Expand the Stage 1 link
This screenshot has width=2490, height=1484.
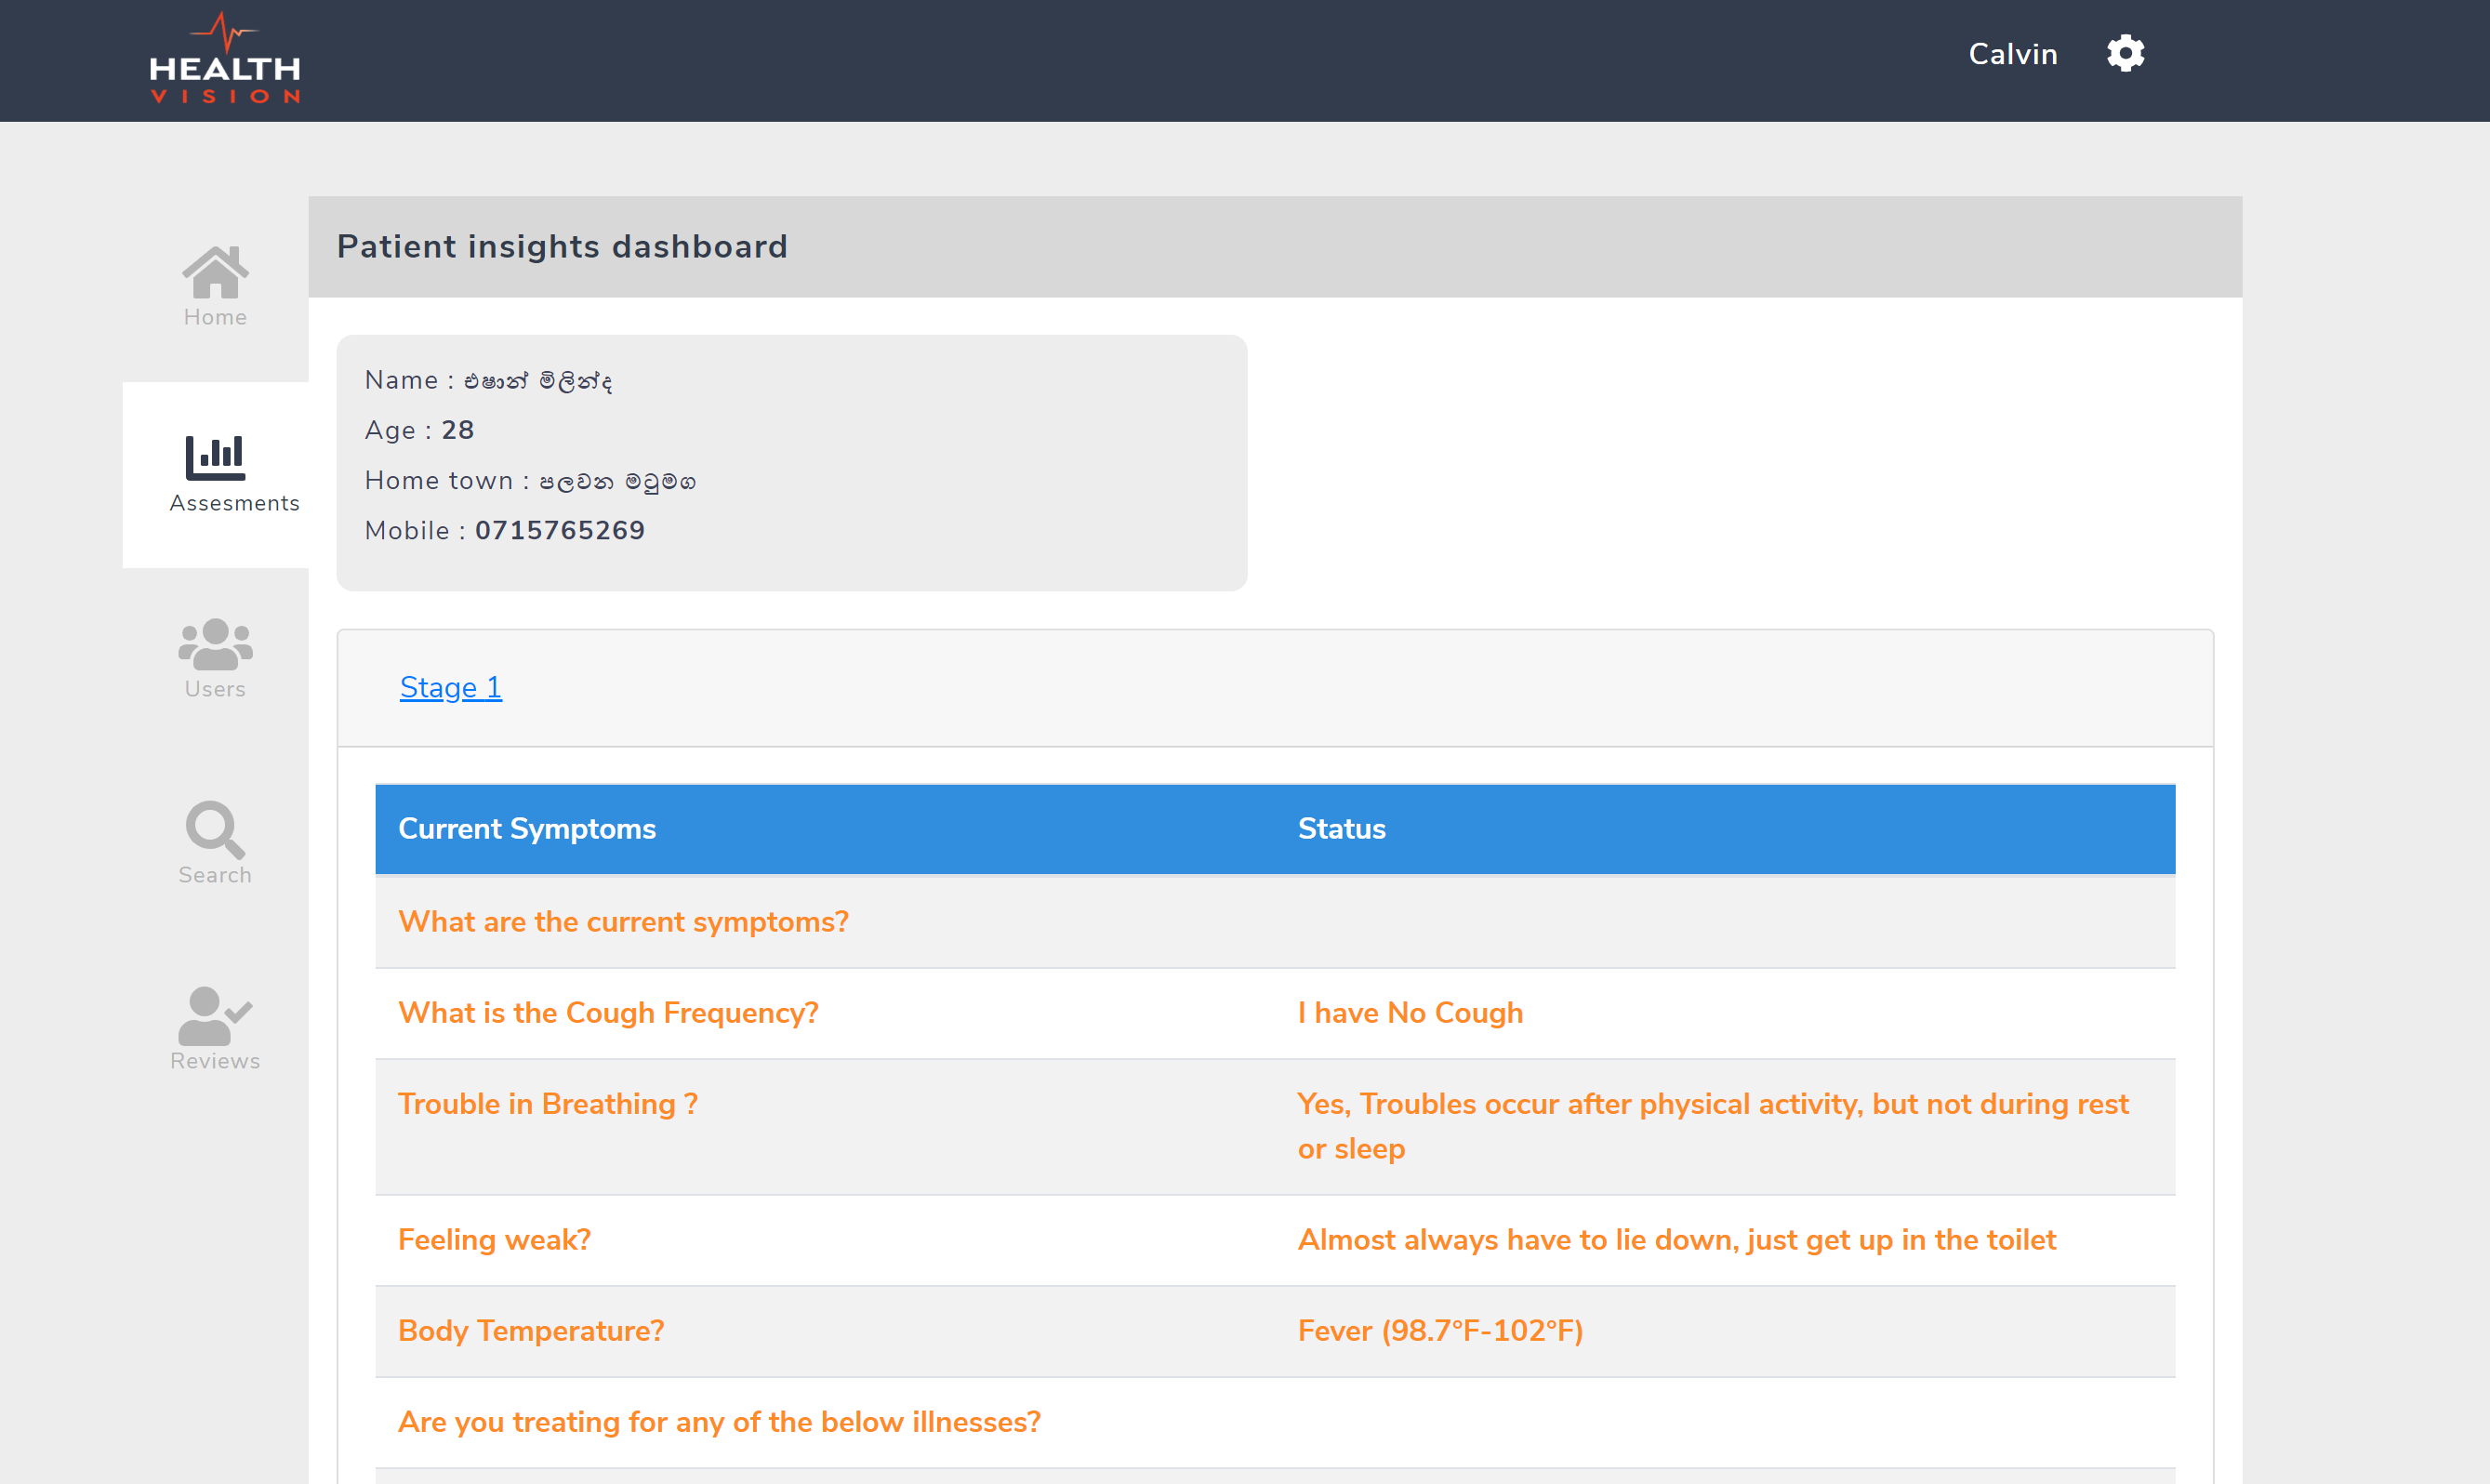coord(450,687)
